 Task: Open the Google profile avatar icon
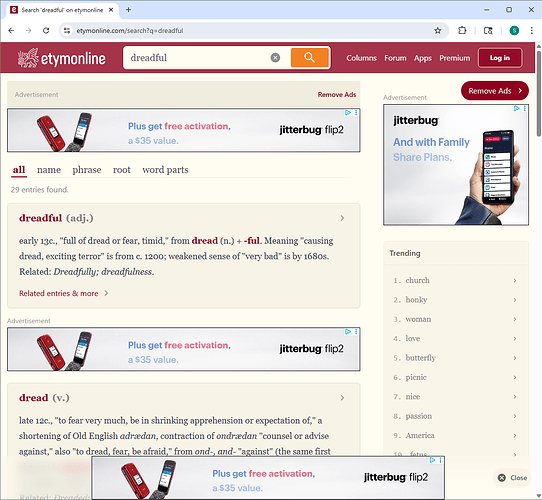[514, 30]
